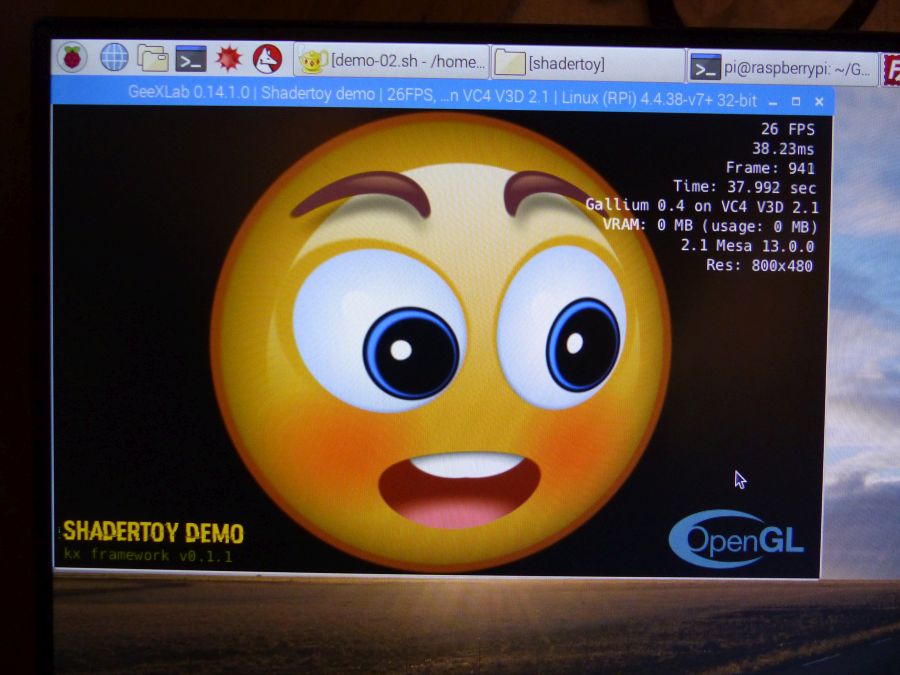Open the file manager folders icon
The height and width of the screenshot is (675, 900).
(153, 58)
